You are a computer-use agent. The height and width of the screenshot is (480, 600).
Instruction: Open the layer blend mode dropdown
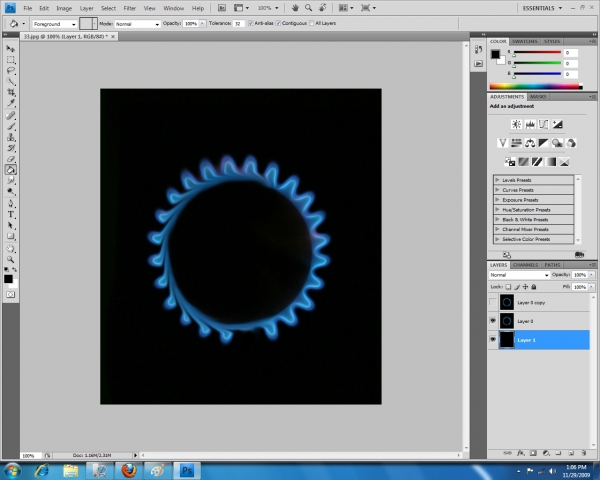pyautogui.click(x=519, y=275)
